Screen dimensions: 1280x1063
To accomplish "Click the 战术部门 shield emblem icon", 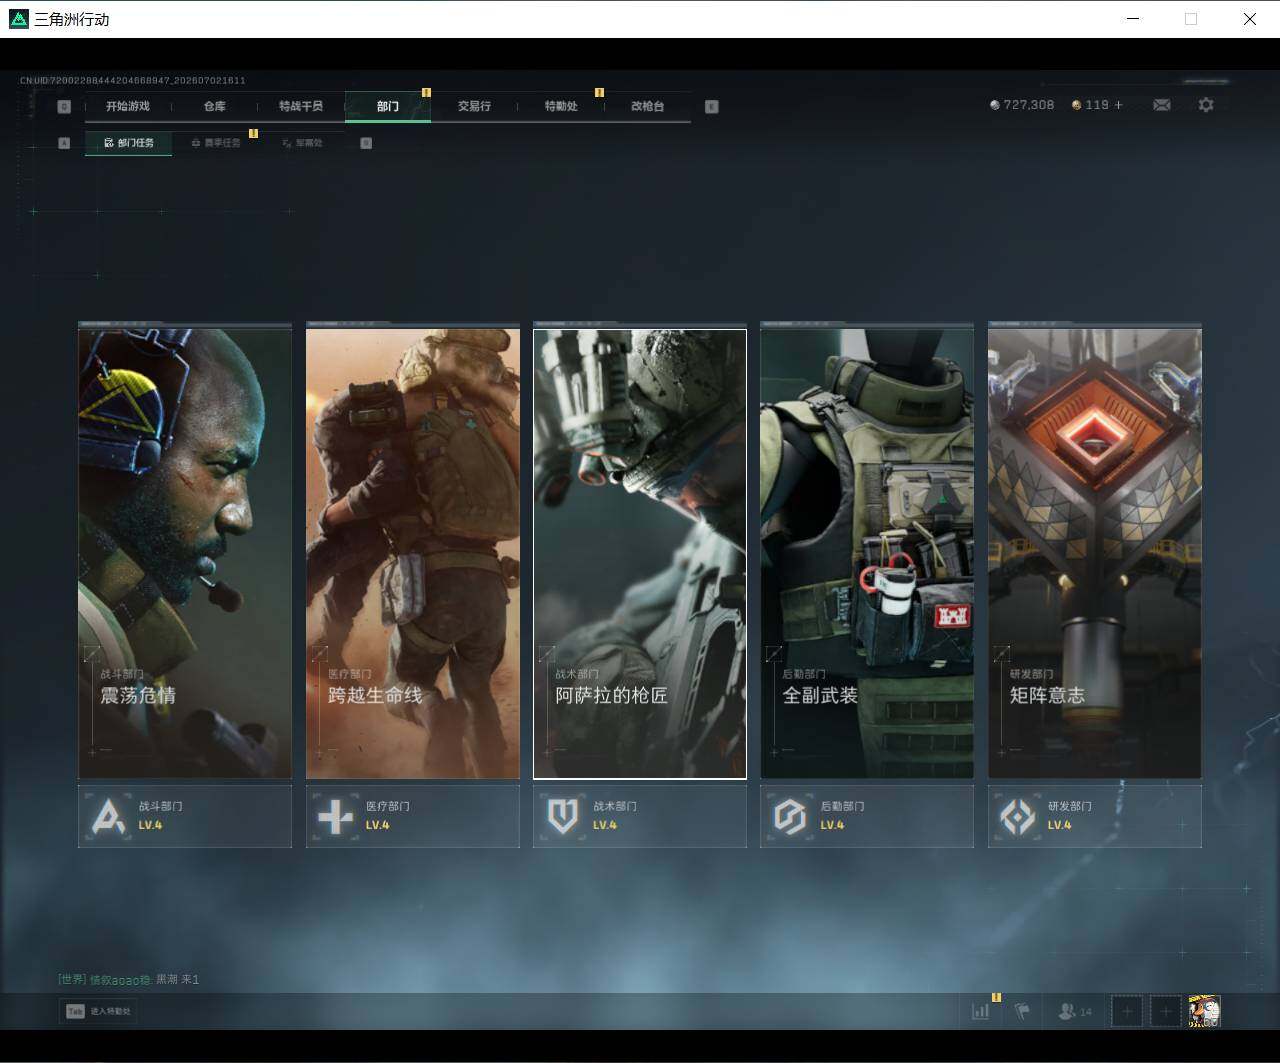I will click(x=562, y=816).
